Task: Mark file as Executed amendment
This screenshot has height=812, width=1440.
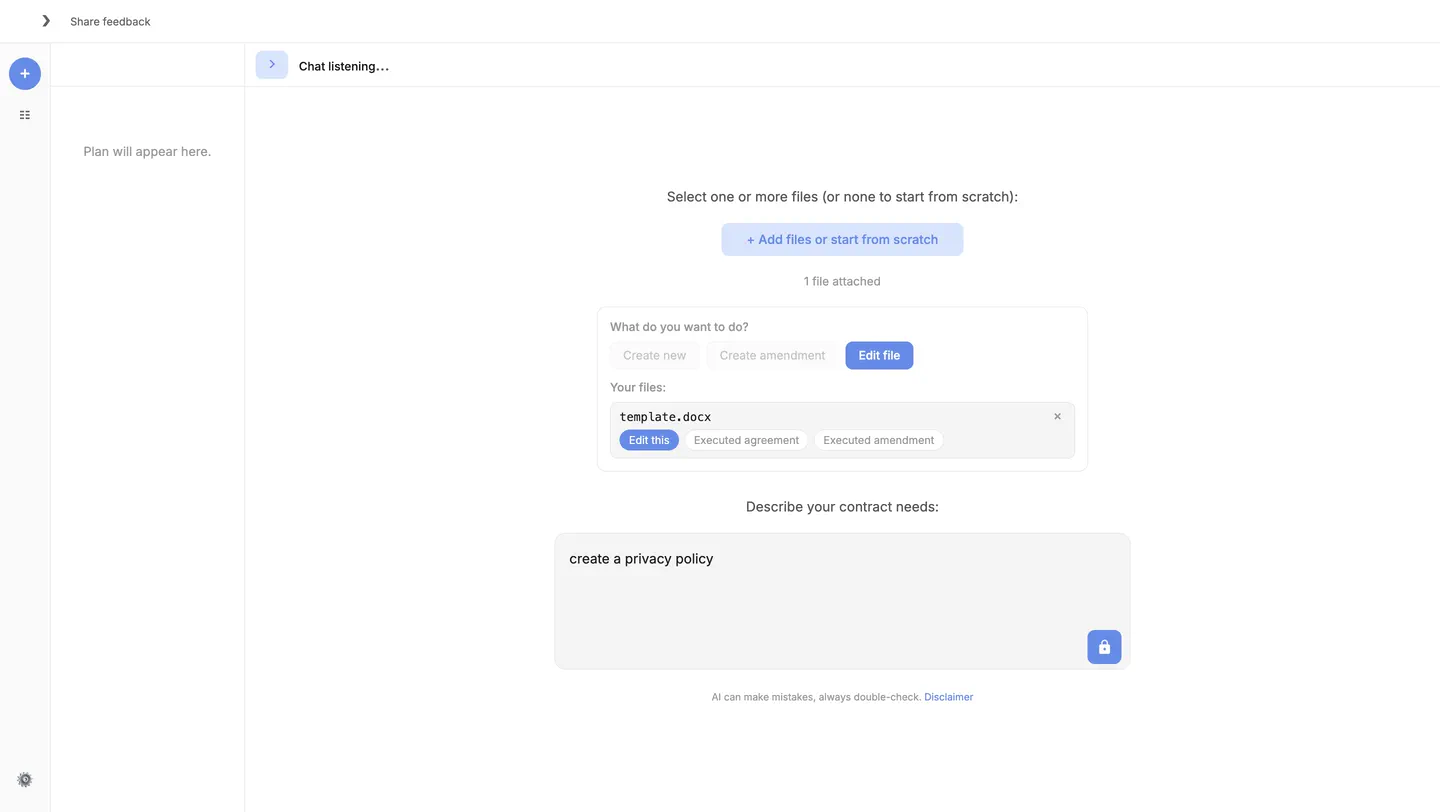Action: click(878, 440)
